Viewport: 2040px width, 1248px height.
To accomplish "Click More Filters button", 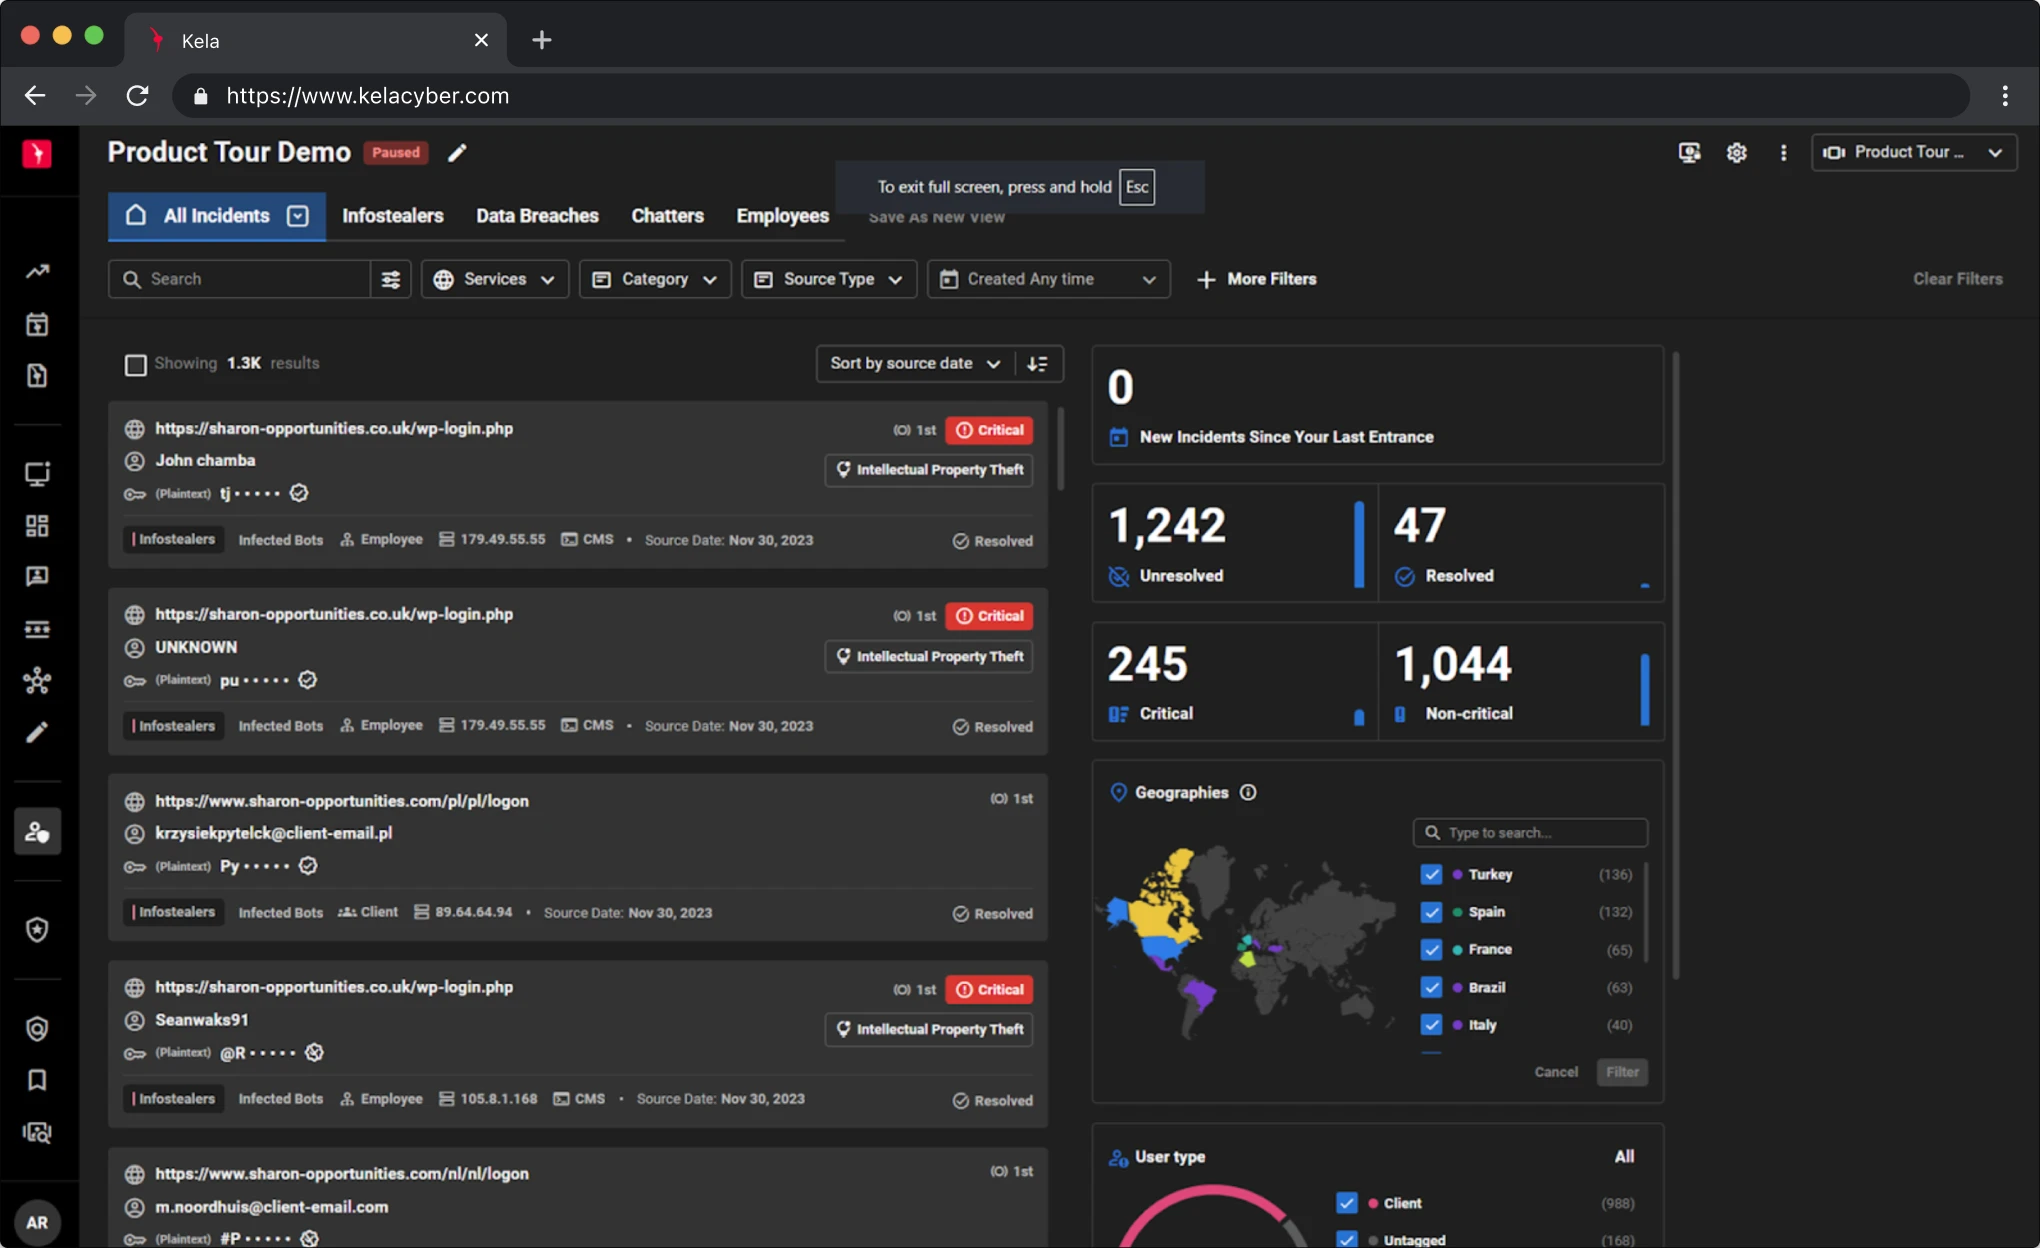I will pos(1257,279).
